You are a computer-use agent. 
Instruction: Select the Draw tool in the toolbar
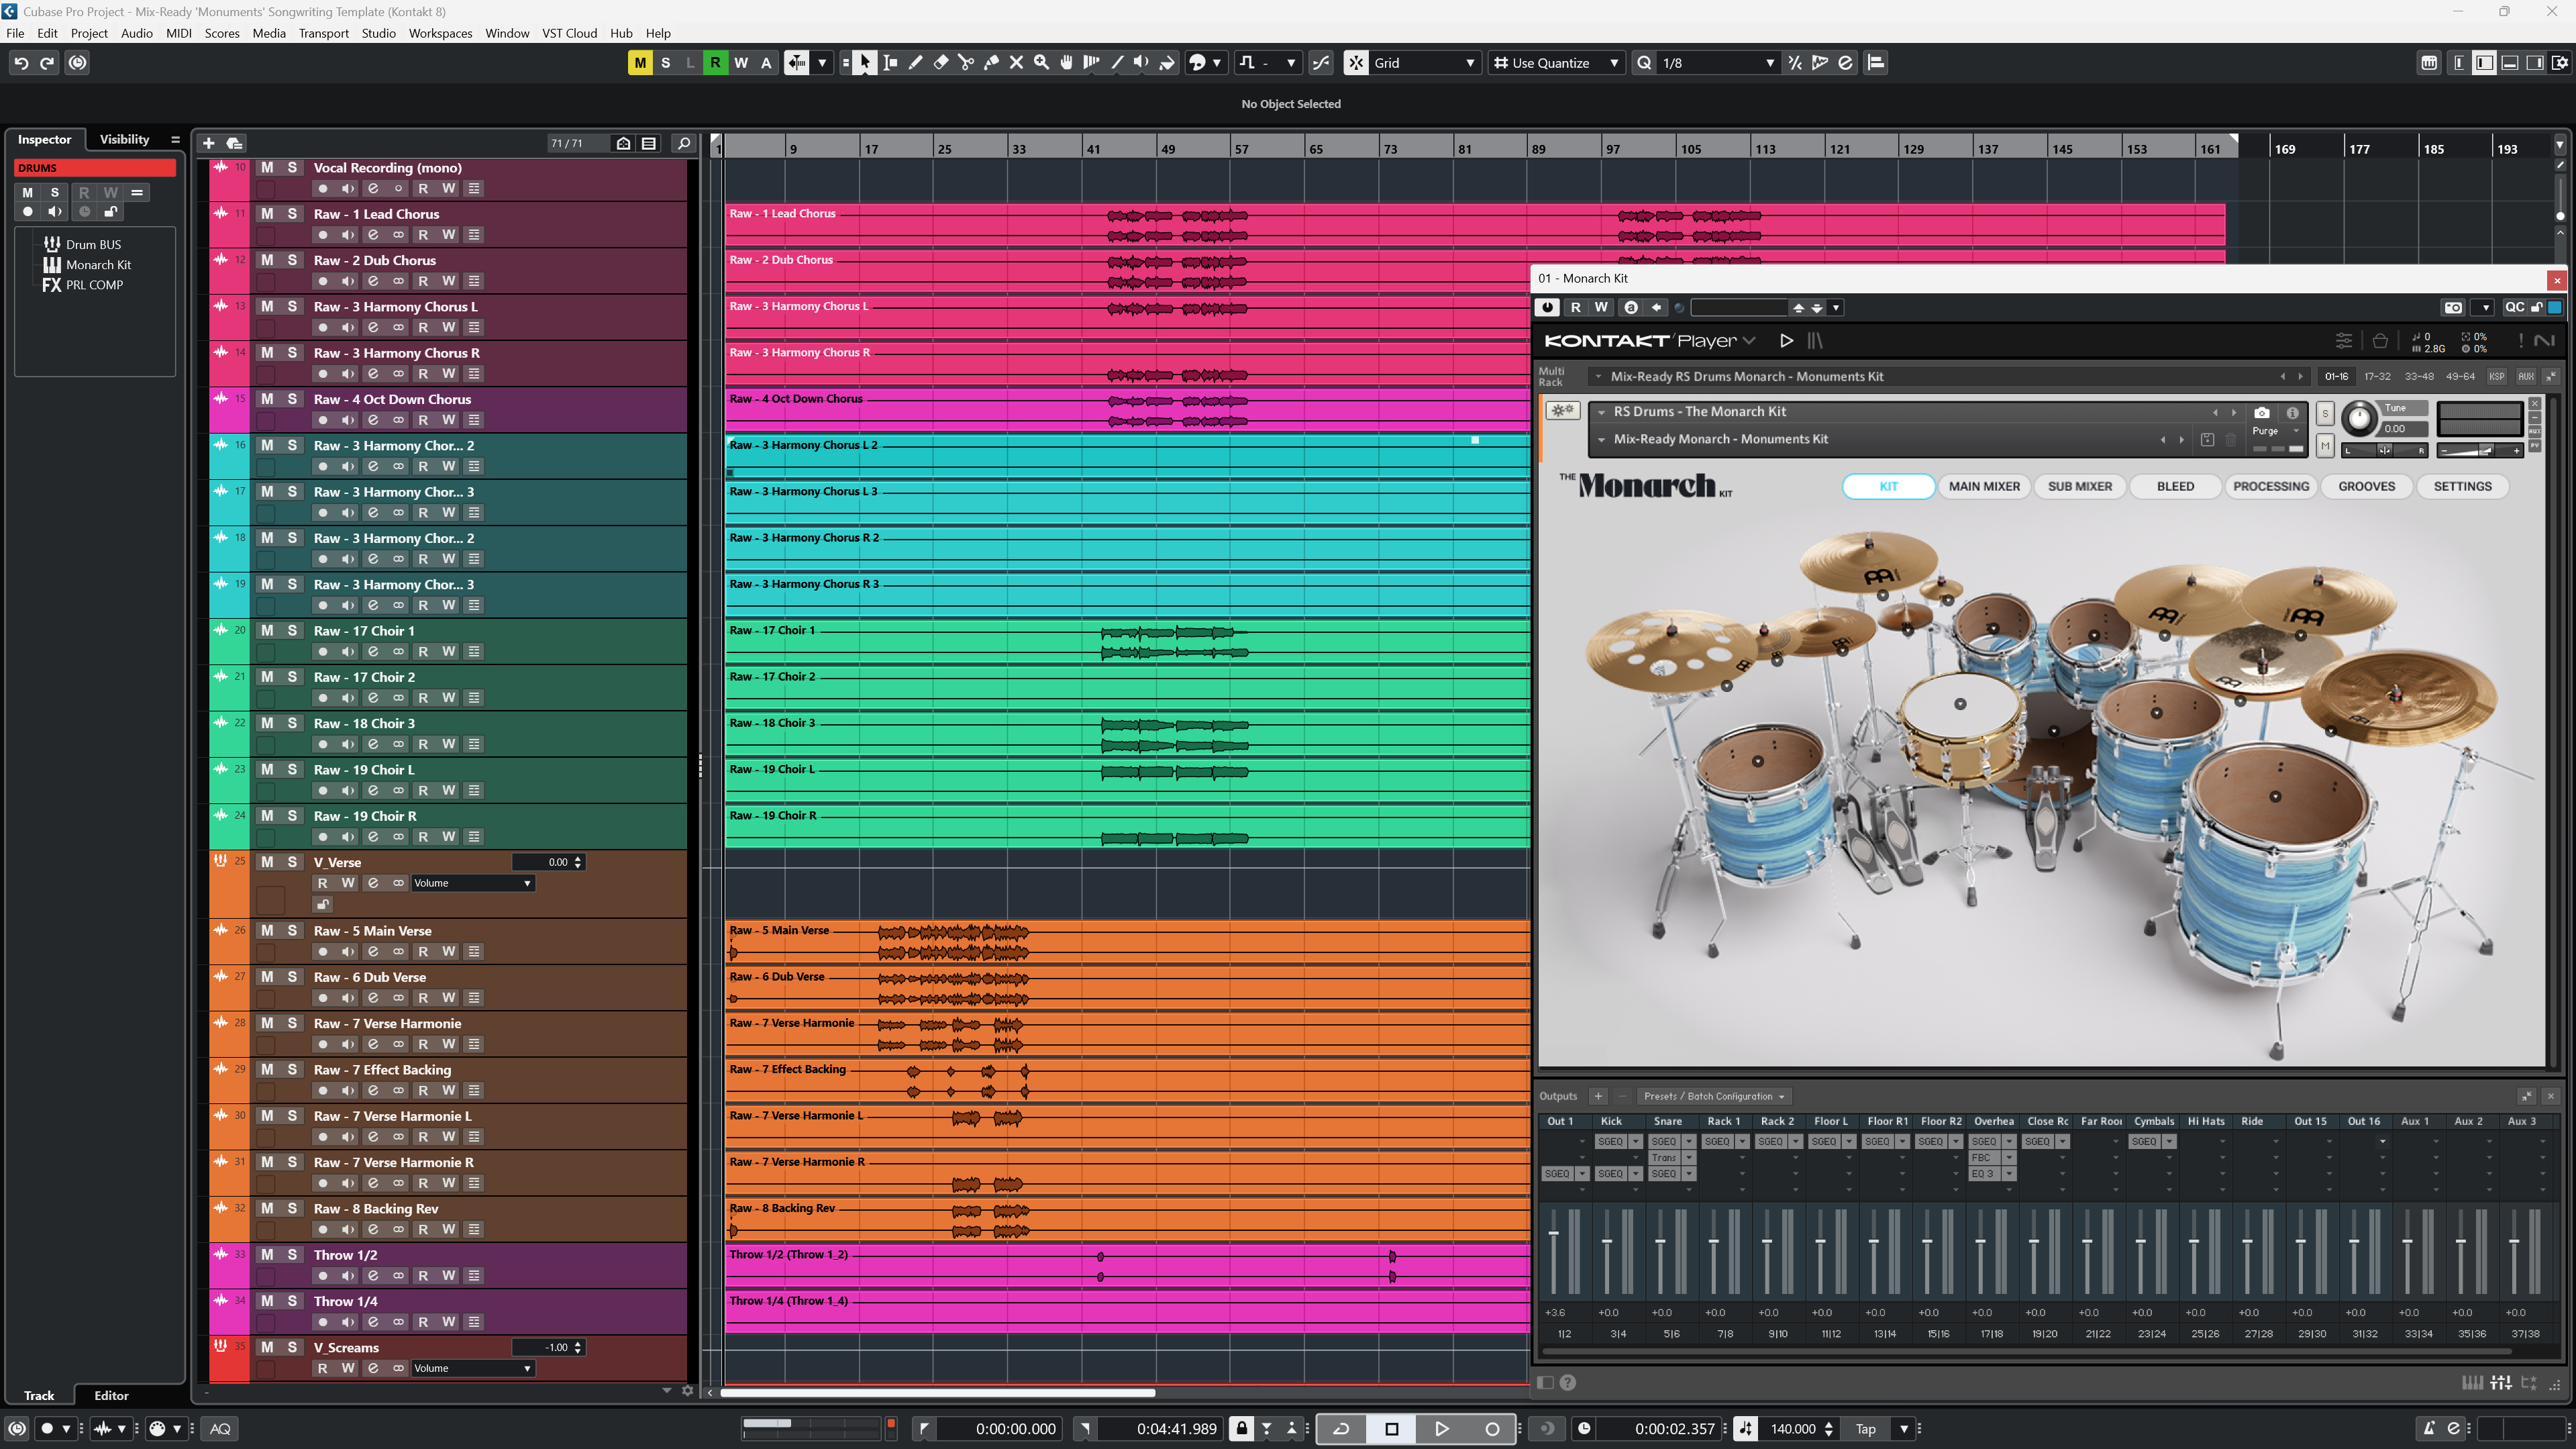point(915,62)
